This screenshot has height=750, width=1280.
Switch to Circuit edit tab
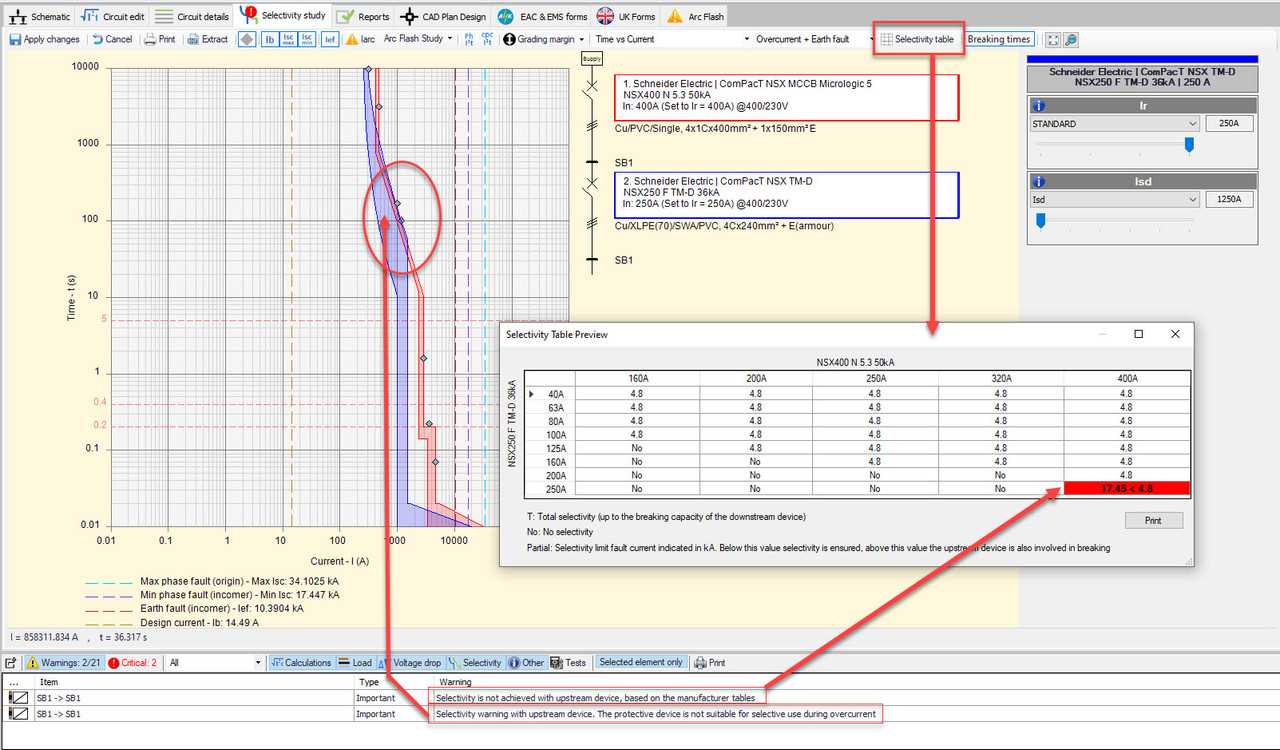112,16
